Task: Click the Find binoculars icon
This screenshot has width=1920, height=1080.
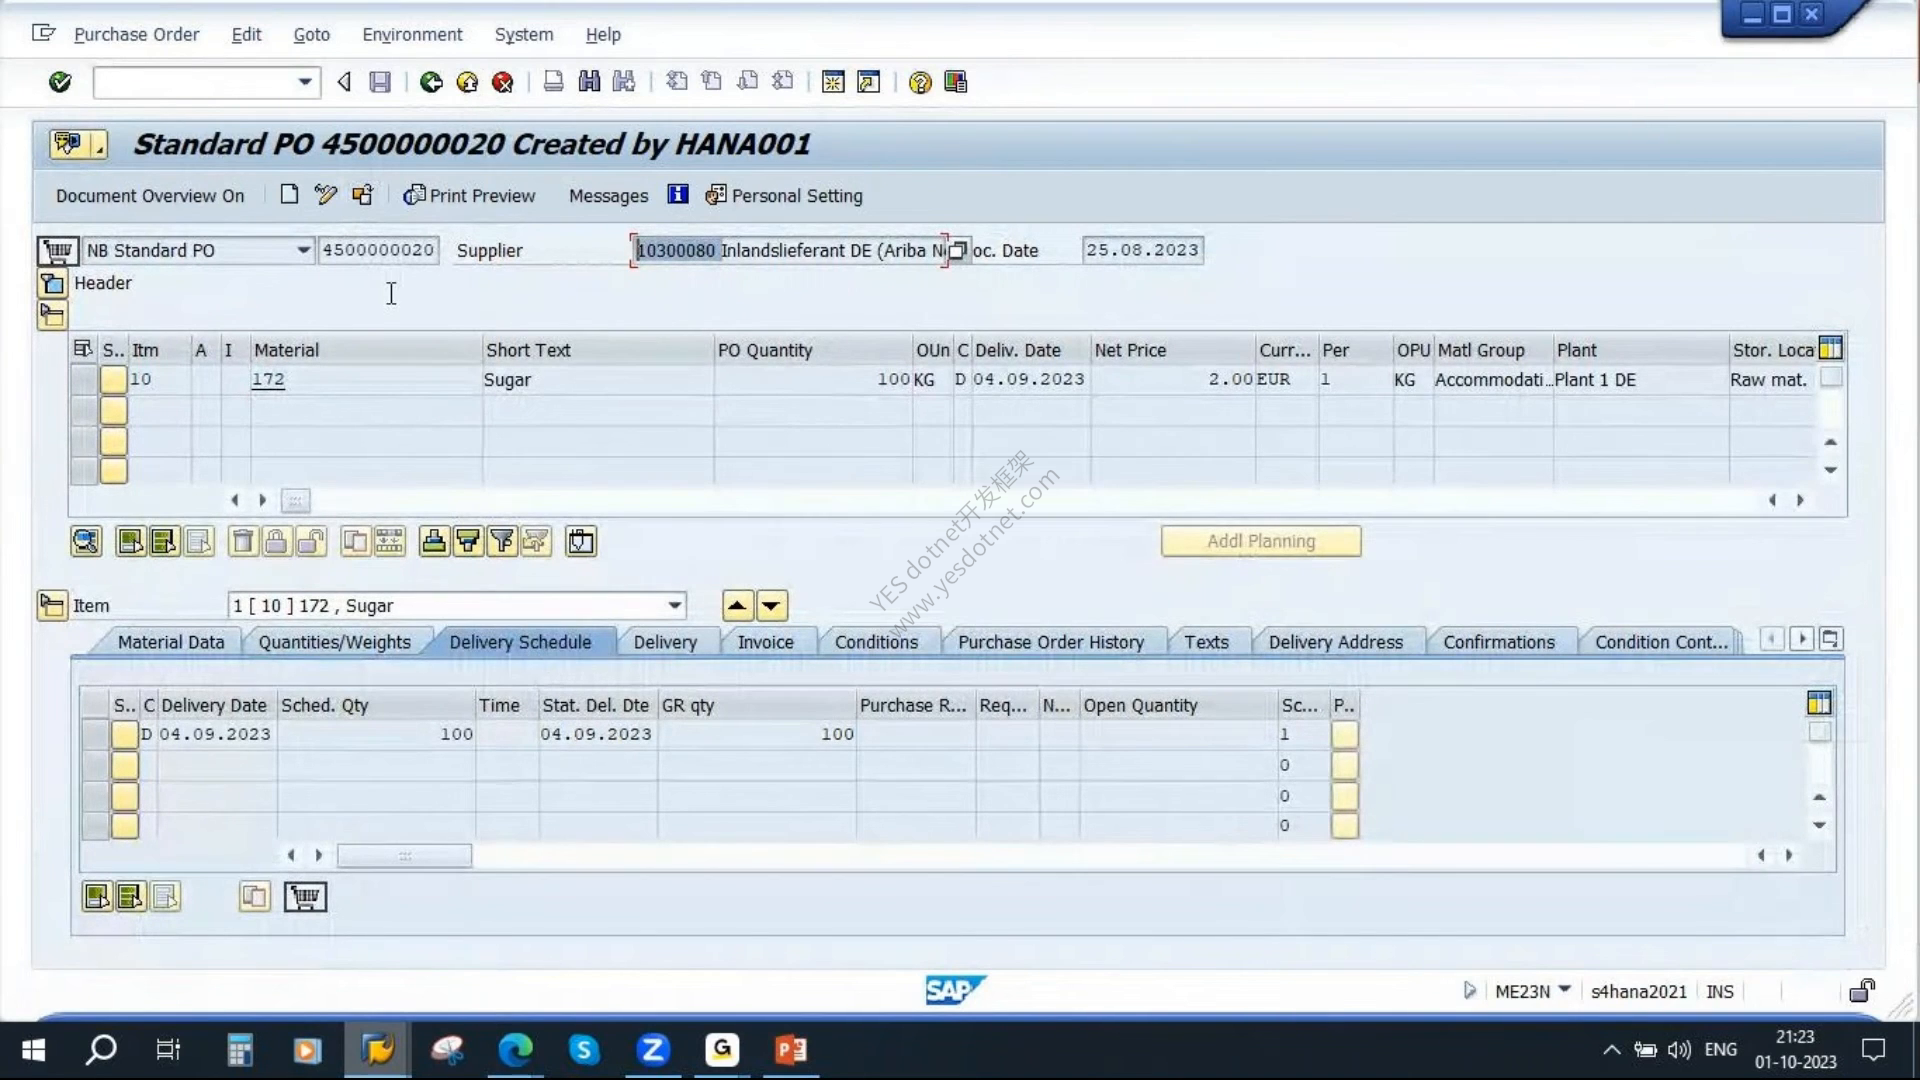Action: (x=589, y=82)
